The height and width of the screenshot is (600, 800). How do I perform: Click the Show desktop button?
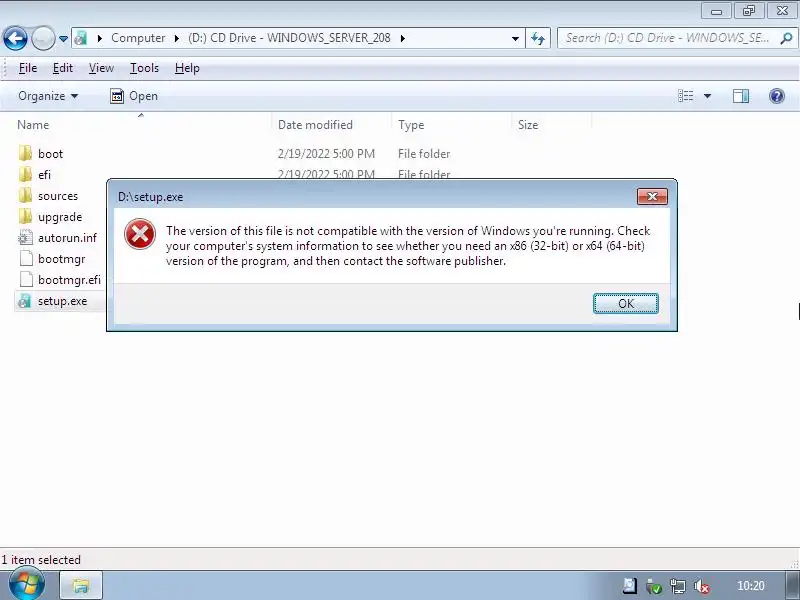tap(793, 585)
